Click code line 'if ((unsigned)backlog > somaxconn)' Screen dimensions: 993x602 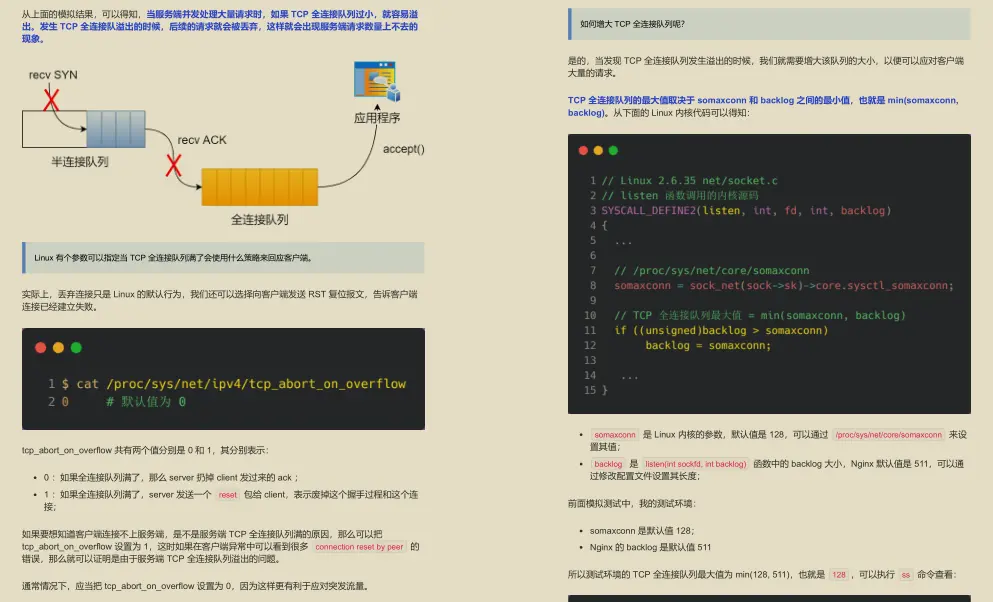click(x=721, y=330)
